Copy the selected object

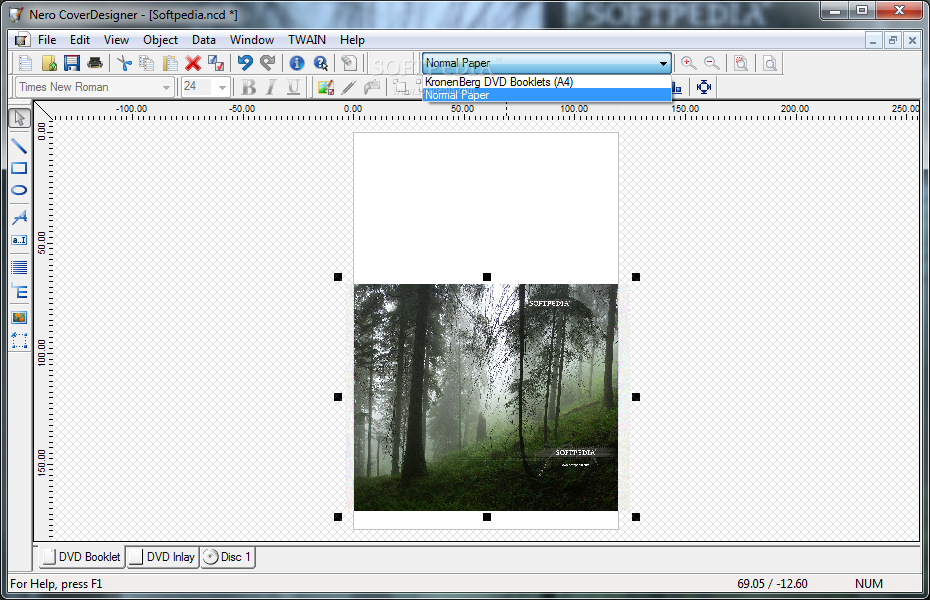[146, 63]
